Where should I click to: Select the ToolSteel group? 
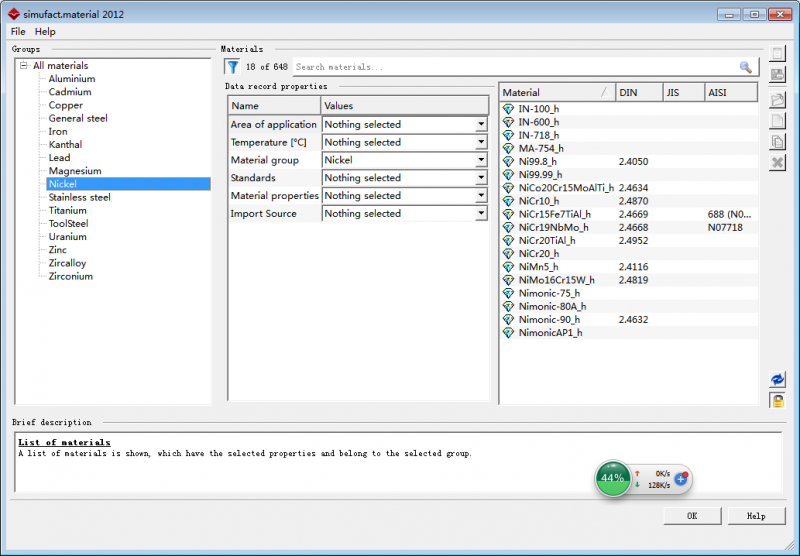click(68, 223)
